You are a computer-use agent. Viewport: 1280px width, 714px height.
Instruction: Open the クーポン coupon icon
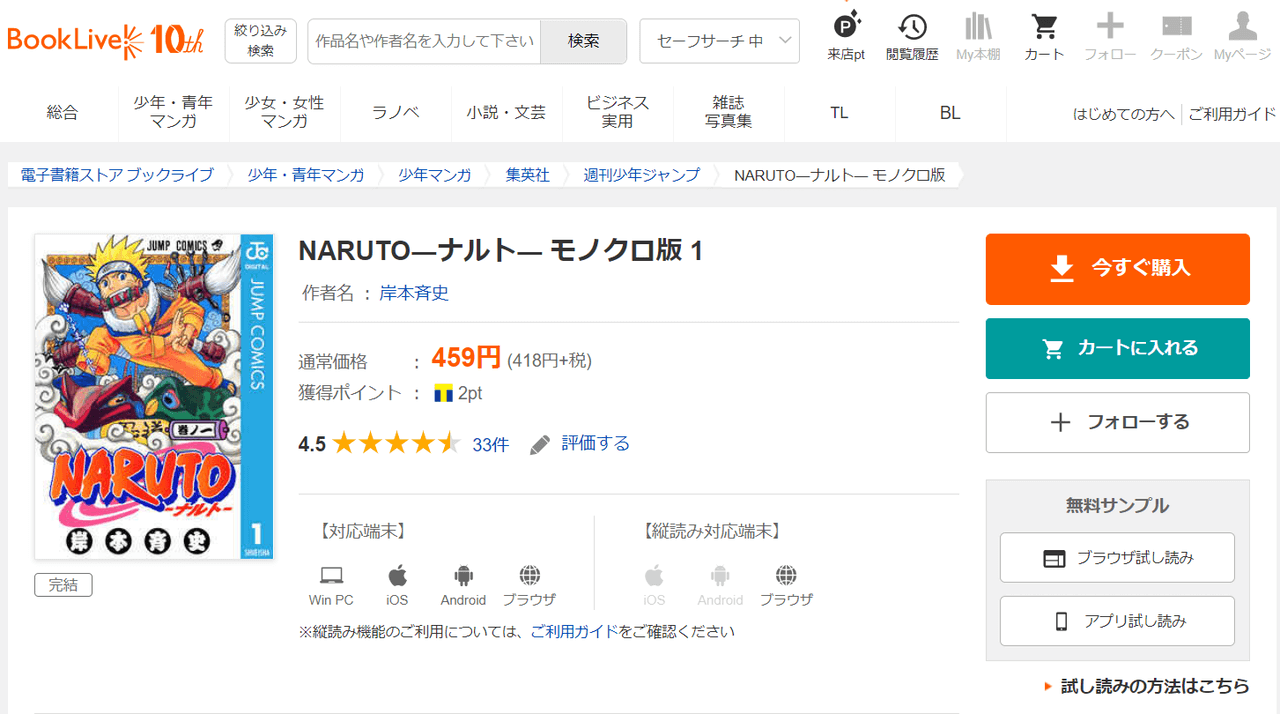1176,37
